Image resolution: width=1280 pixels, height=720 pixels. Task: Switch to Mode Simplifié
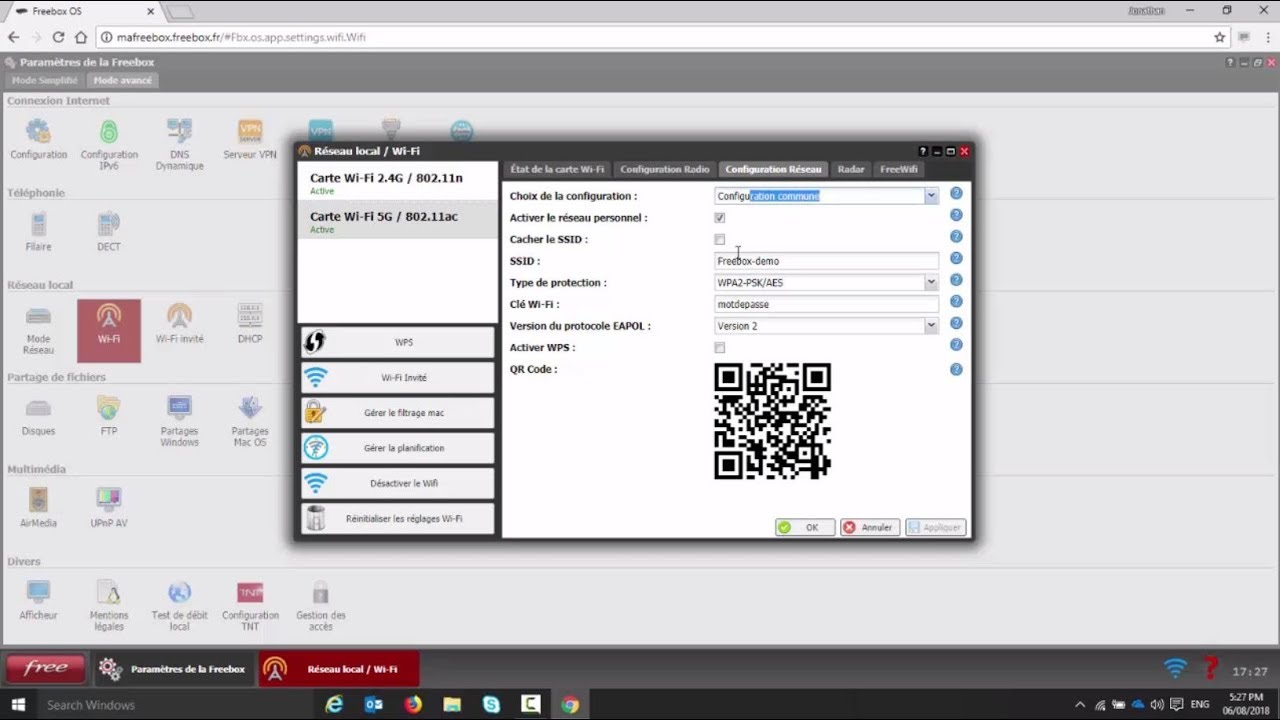click(44, 80)
